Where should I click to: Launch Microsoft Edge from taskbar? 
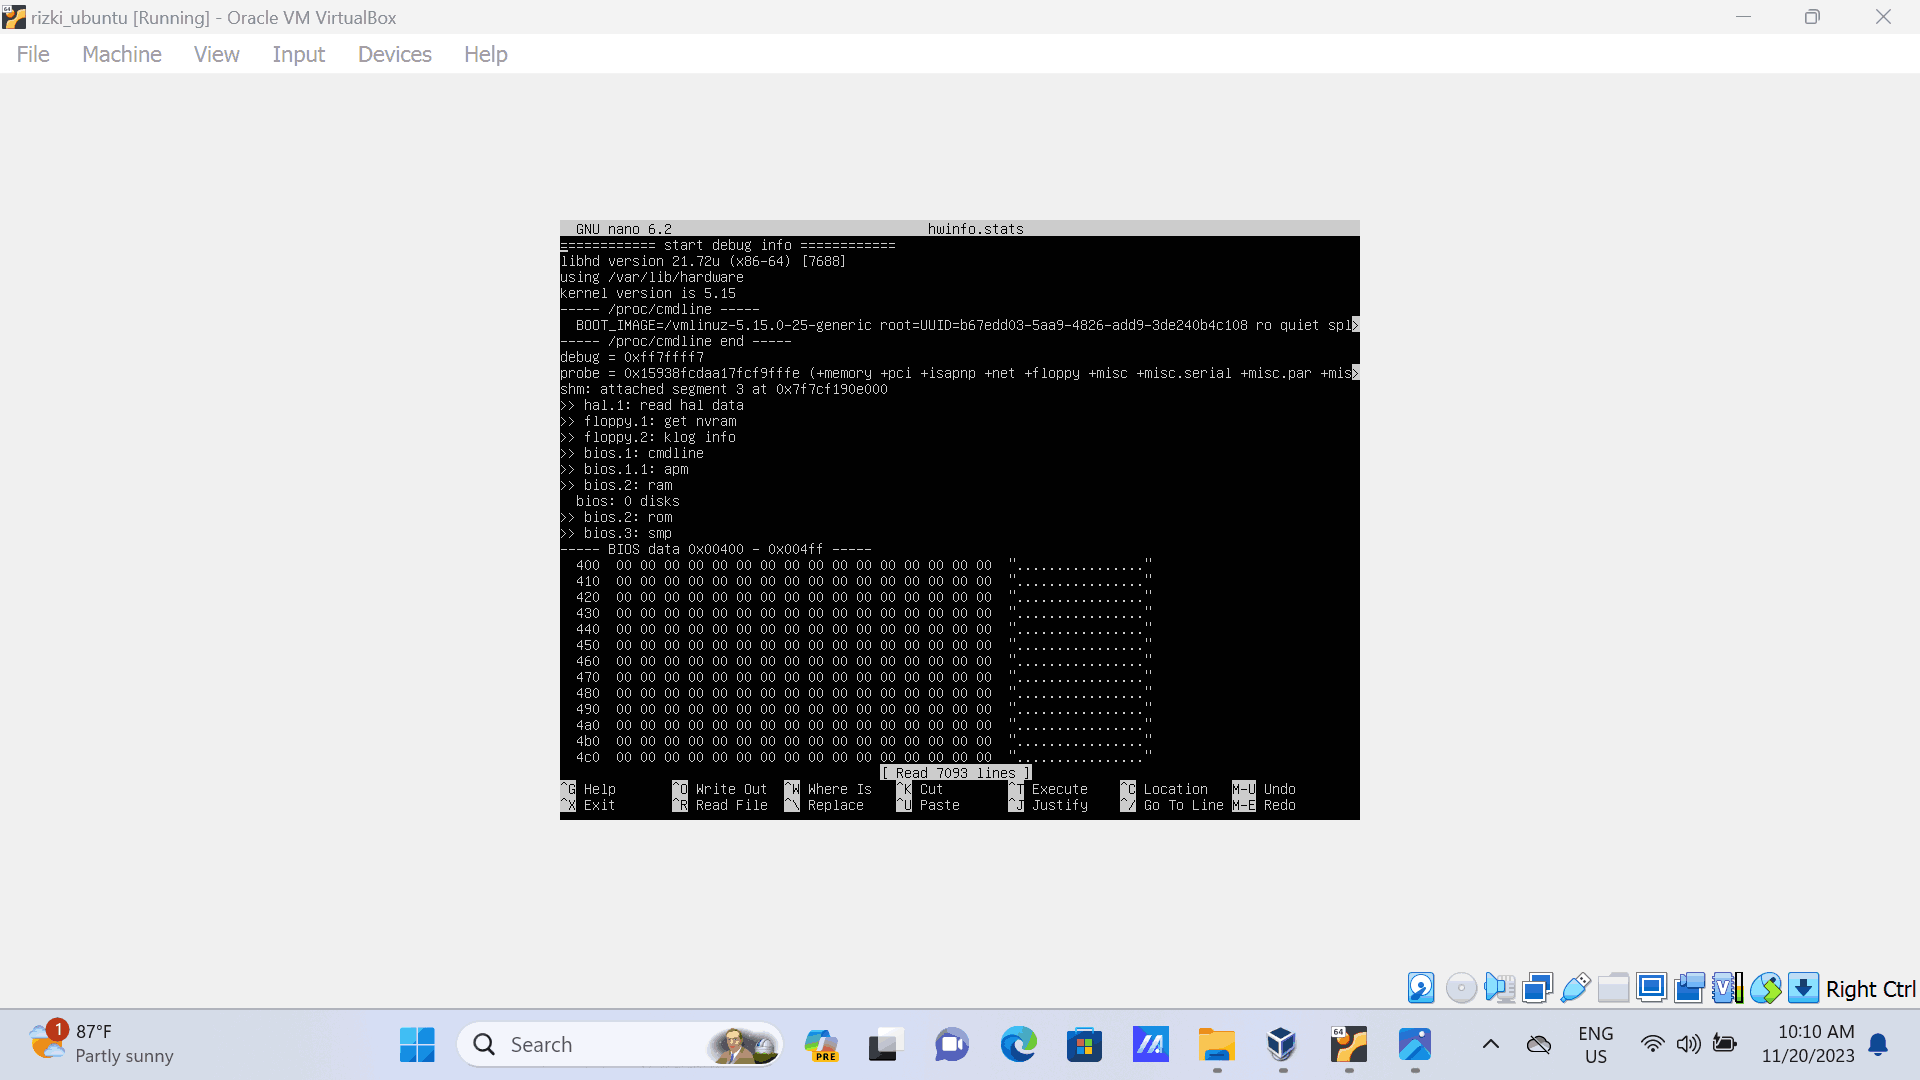(x=1018, y=1045)
